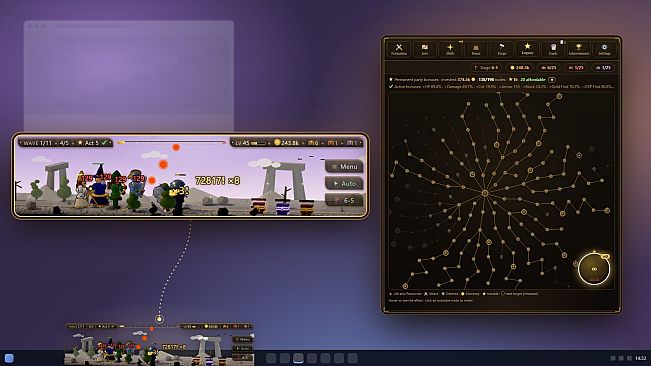The width and height of the screenshot is (651, 366).
Task: Click the helmeted enemy knight
Action: click(x=179, y=196)
